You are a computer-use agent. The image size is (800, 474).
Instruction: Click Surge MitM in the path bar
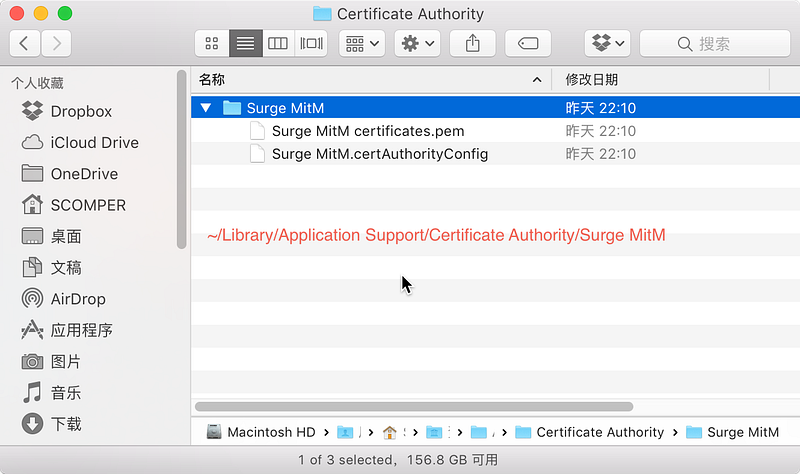pos(732,432)
